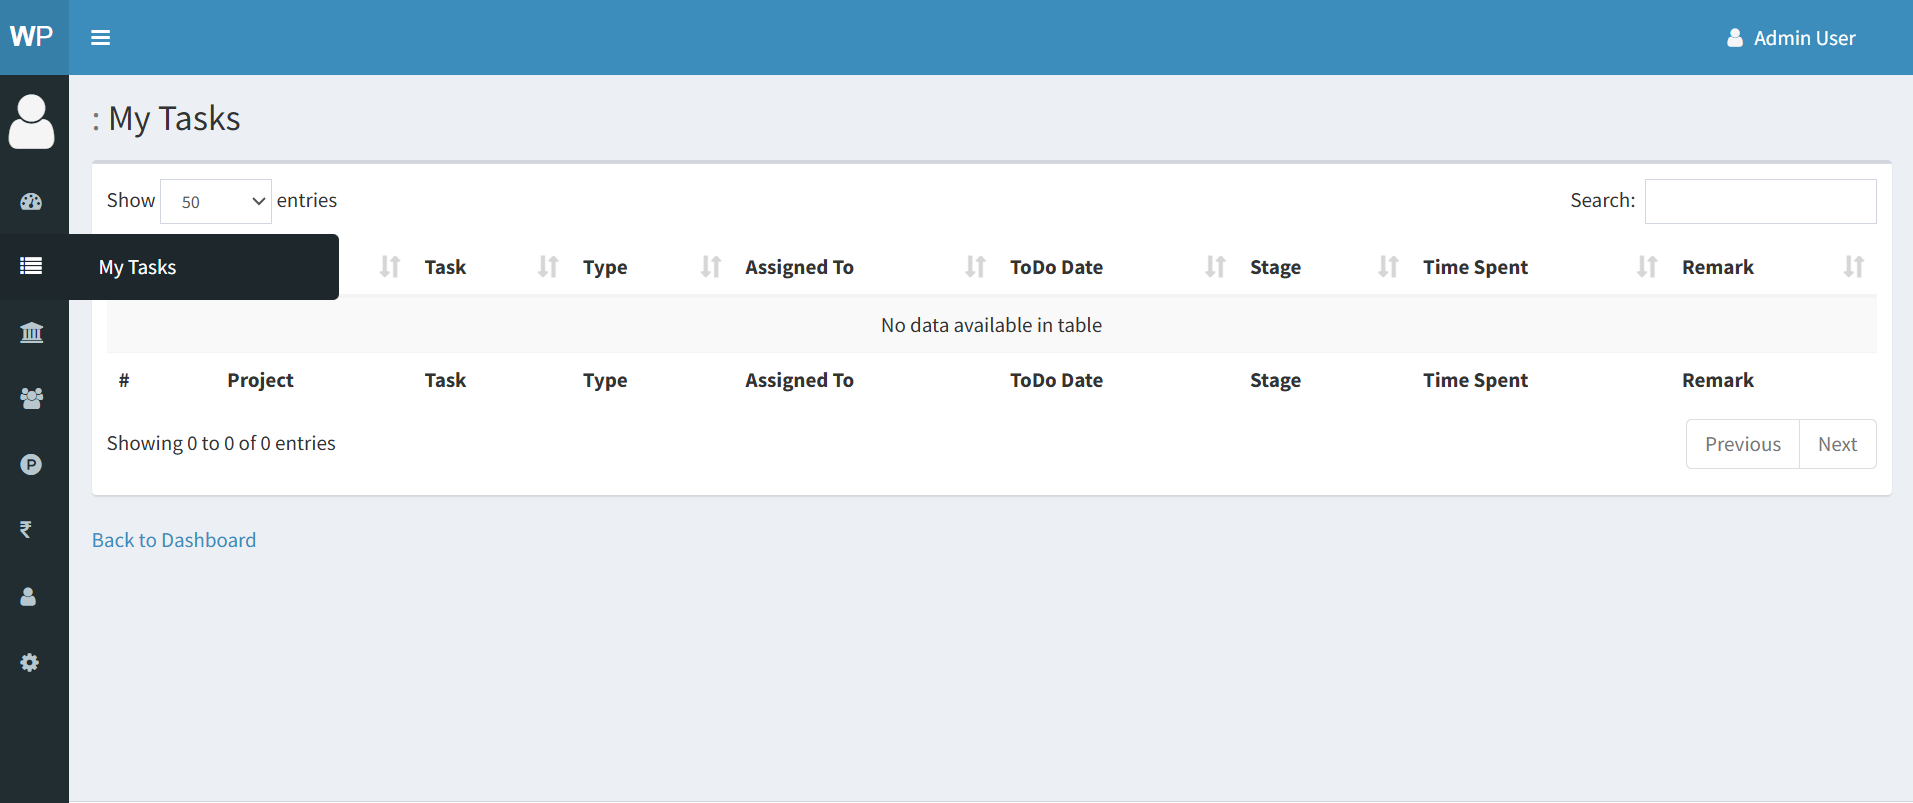Focus the Search input field
Image resolution: width=1913 pixels, height=803 pixels.
click(x=1760, y=201)
